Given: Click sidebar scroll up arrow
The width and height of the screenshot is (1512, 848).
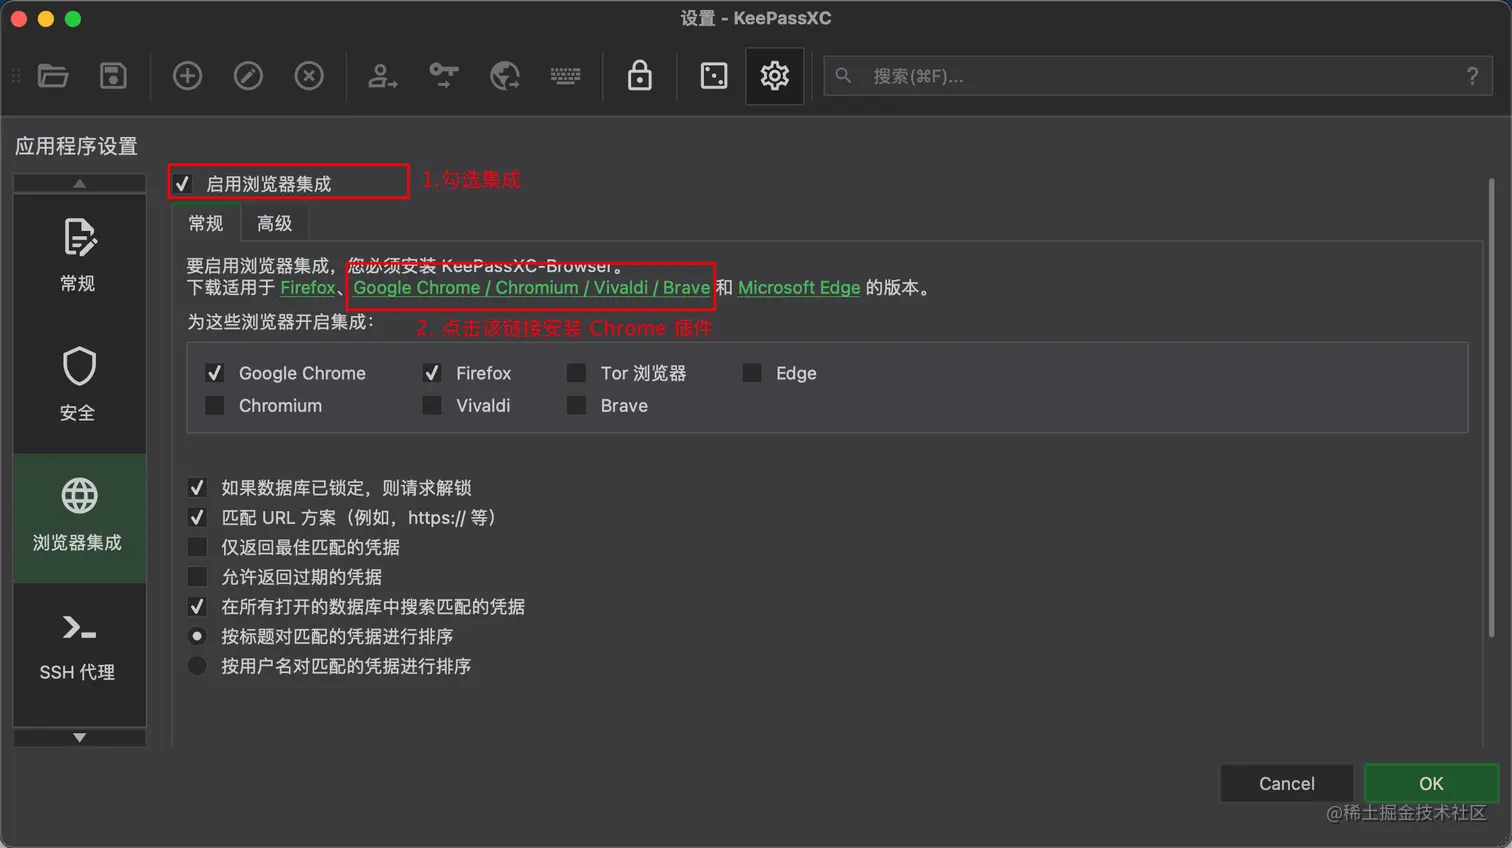Looking at the screenshot, I should (79, 183).
